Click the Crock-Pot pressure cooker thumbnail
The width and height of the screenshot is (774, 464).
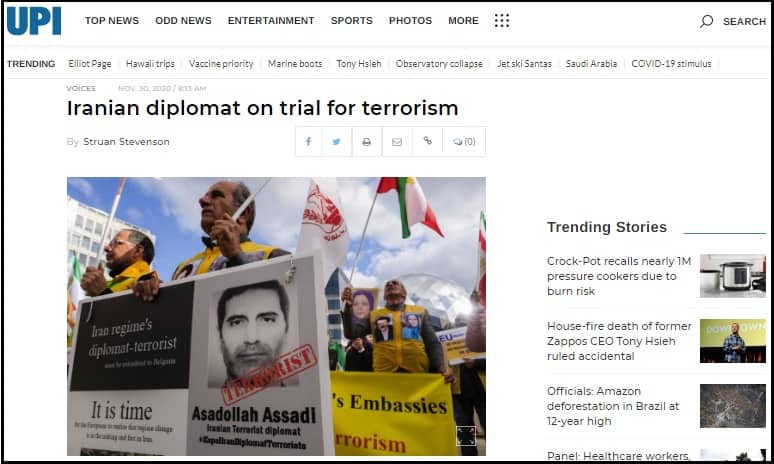pos(733,276)
